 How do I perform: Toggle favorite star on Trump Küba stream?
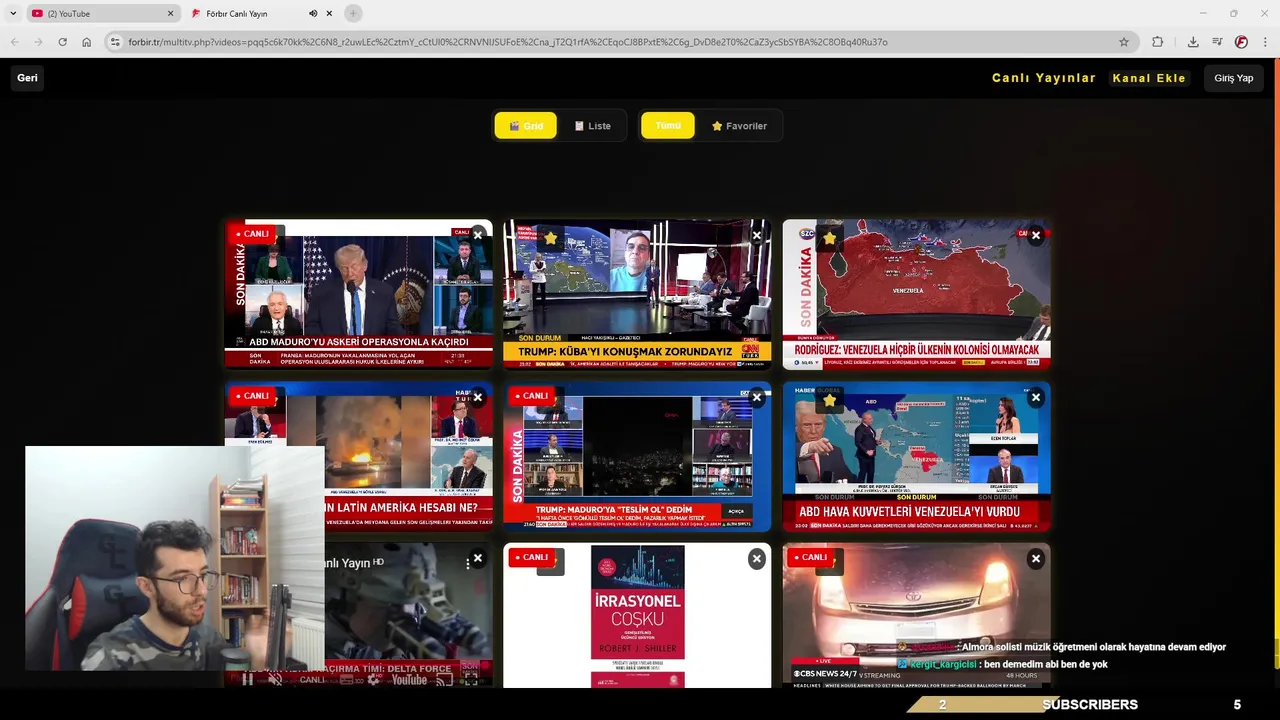[550, 238]
